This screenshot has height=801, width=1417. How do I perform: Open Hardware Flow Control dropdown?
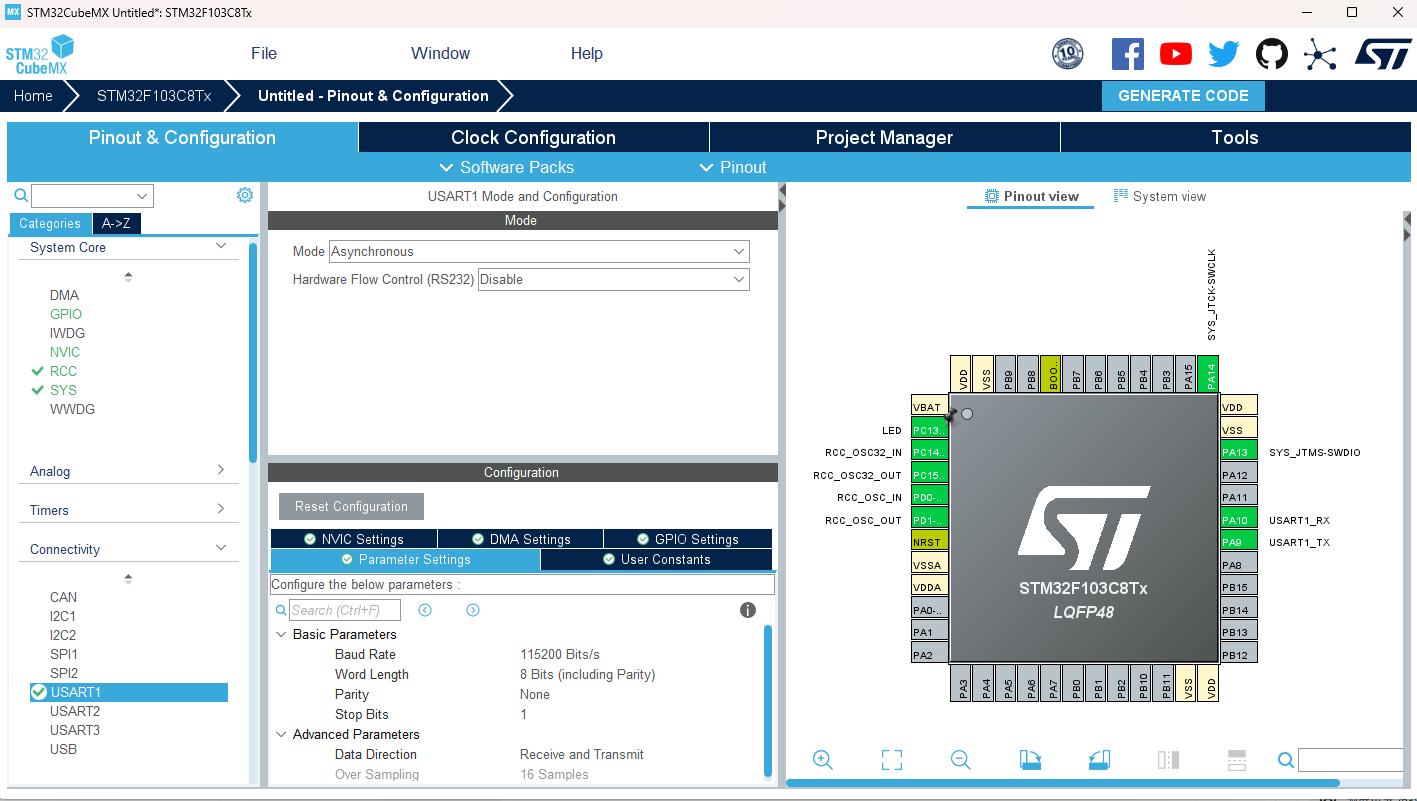tap(614, 279)
